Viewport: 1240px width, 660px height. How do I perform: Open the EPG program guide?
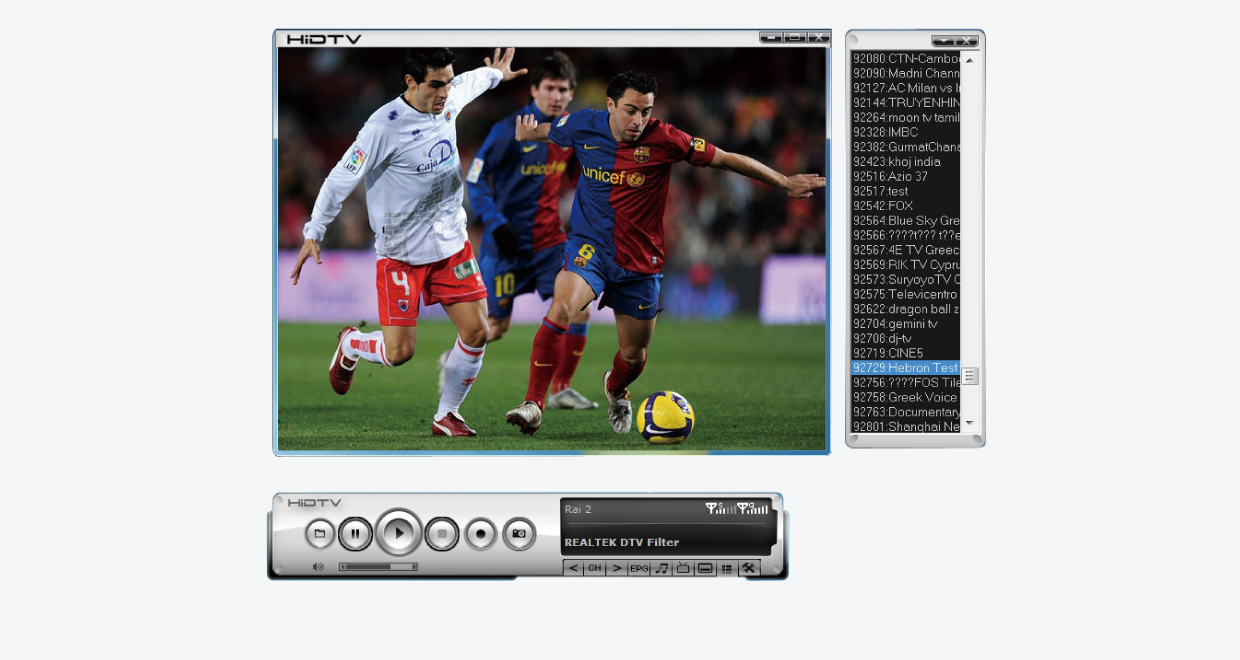point(639,568)
